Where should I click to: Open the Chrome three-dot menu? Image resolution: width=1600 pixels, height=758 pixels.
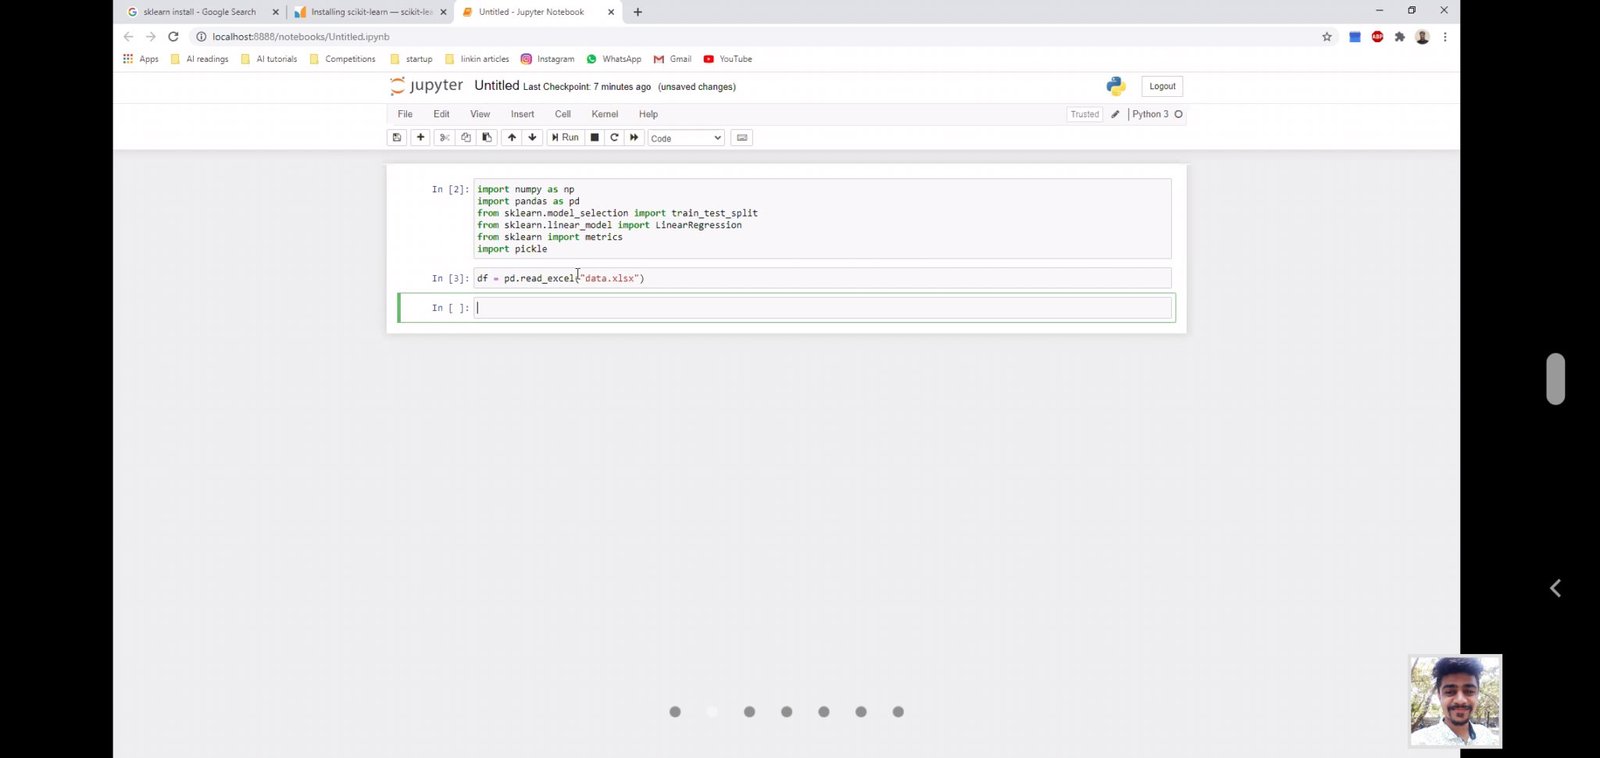(1445, 37)
